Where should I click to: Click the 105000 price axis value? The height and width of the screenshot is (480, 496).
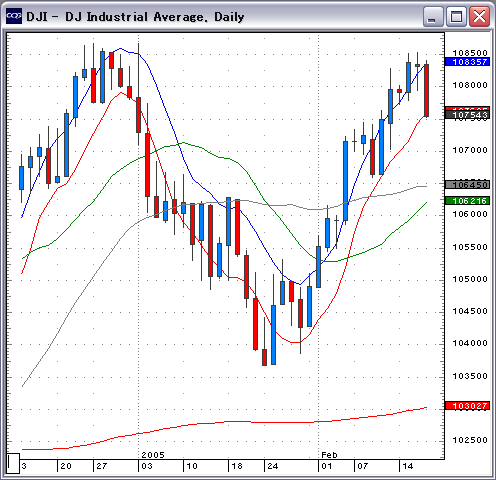pos(470,279)
